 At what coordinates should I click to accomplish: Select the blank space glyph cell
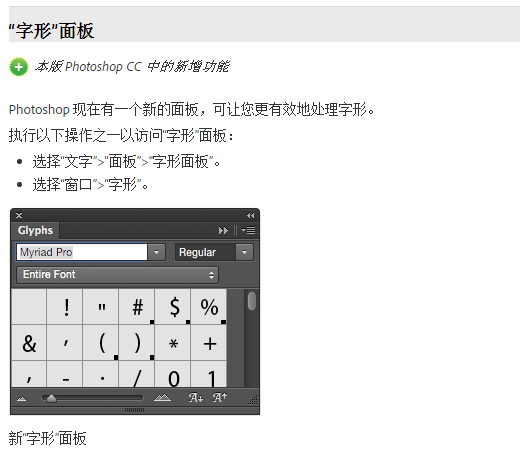coord(29,307)
